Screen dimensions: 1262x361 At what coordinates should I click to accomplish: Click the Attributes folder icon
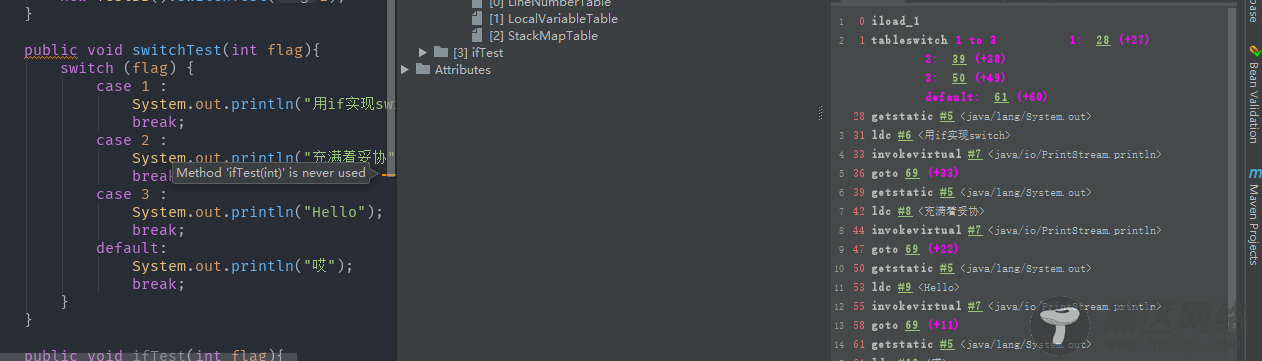coord(423,69)
